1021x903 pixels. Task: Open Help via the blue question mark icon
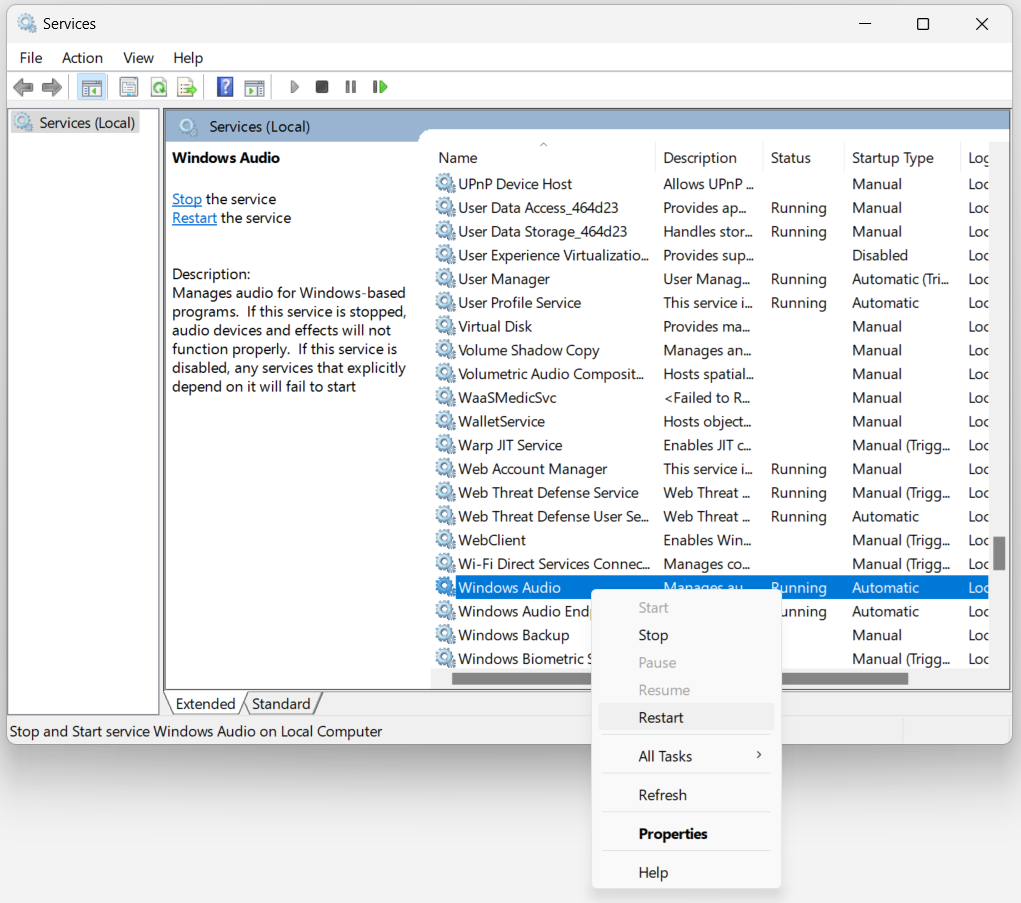225,87
